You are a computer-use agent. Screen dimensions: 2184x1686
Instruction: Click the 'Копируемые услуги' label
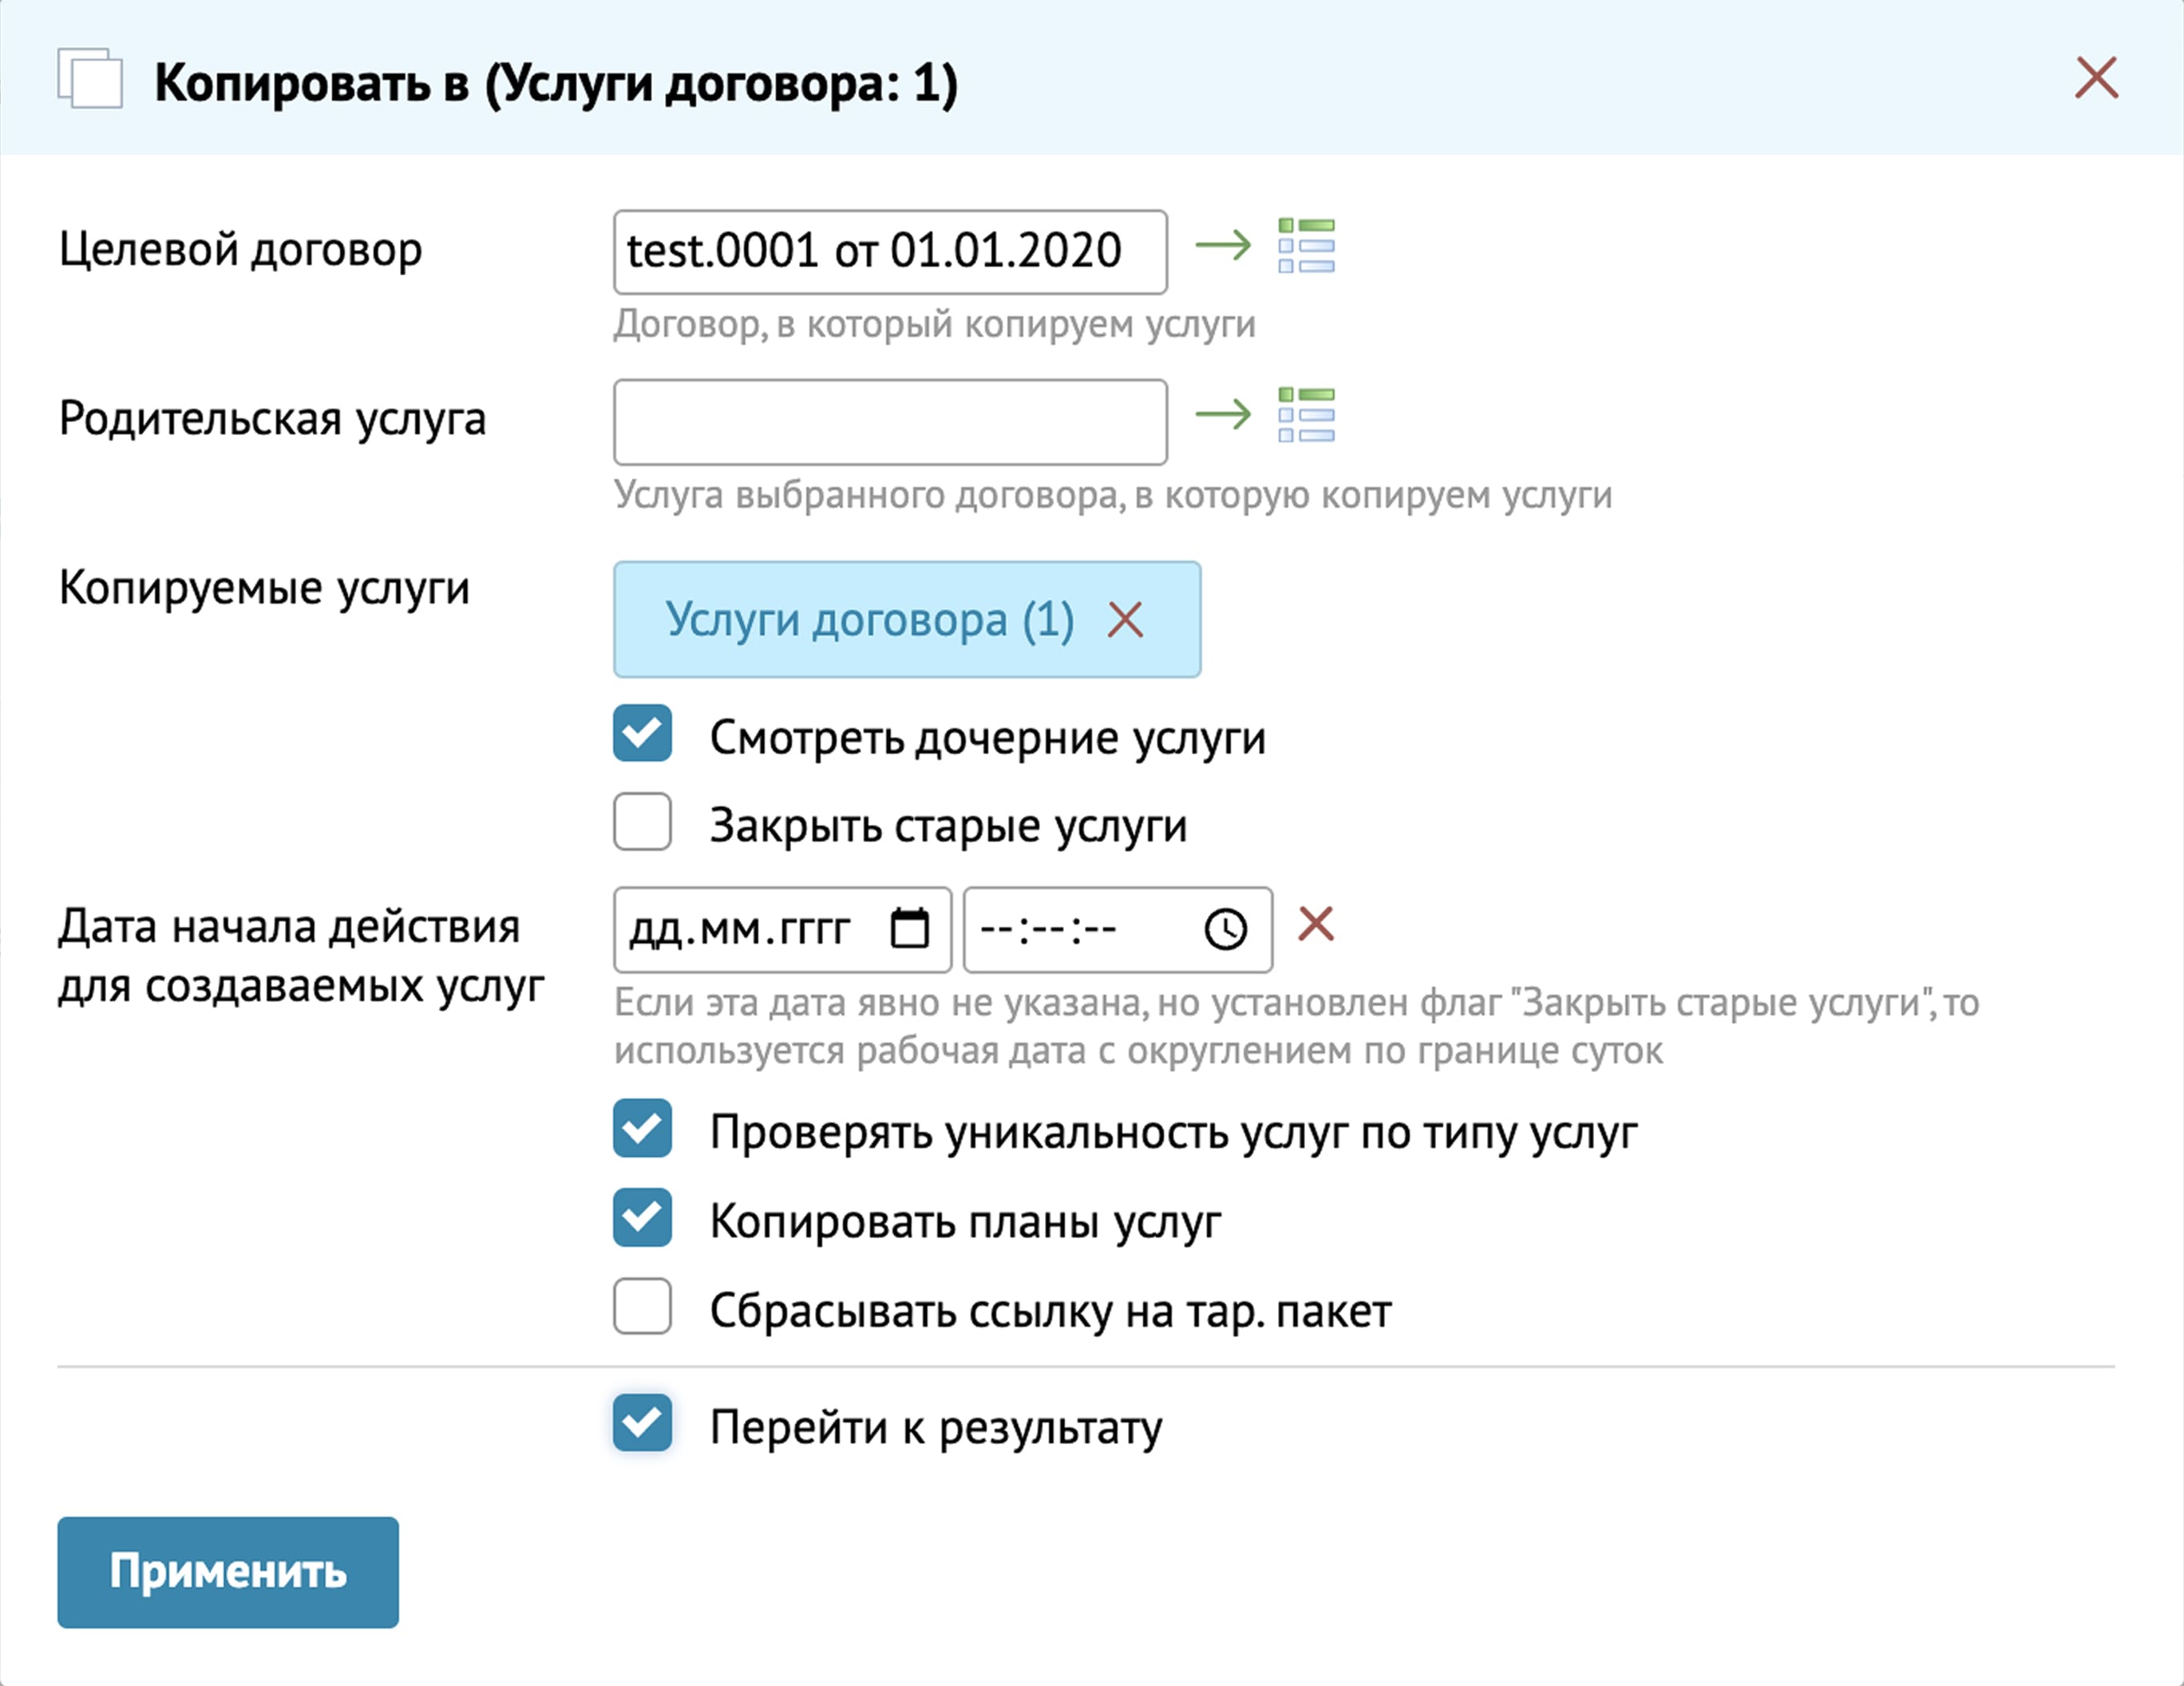pos(264,588)
